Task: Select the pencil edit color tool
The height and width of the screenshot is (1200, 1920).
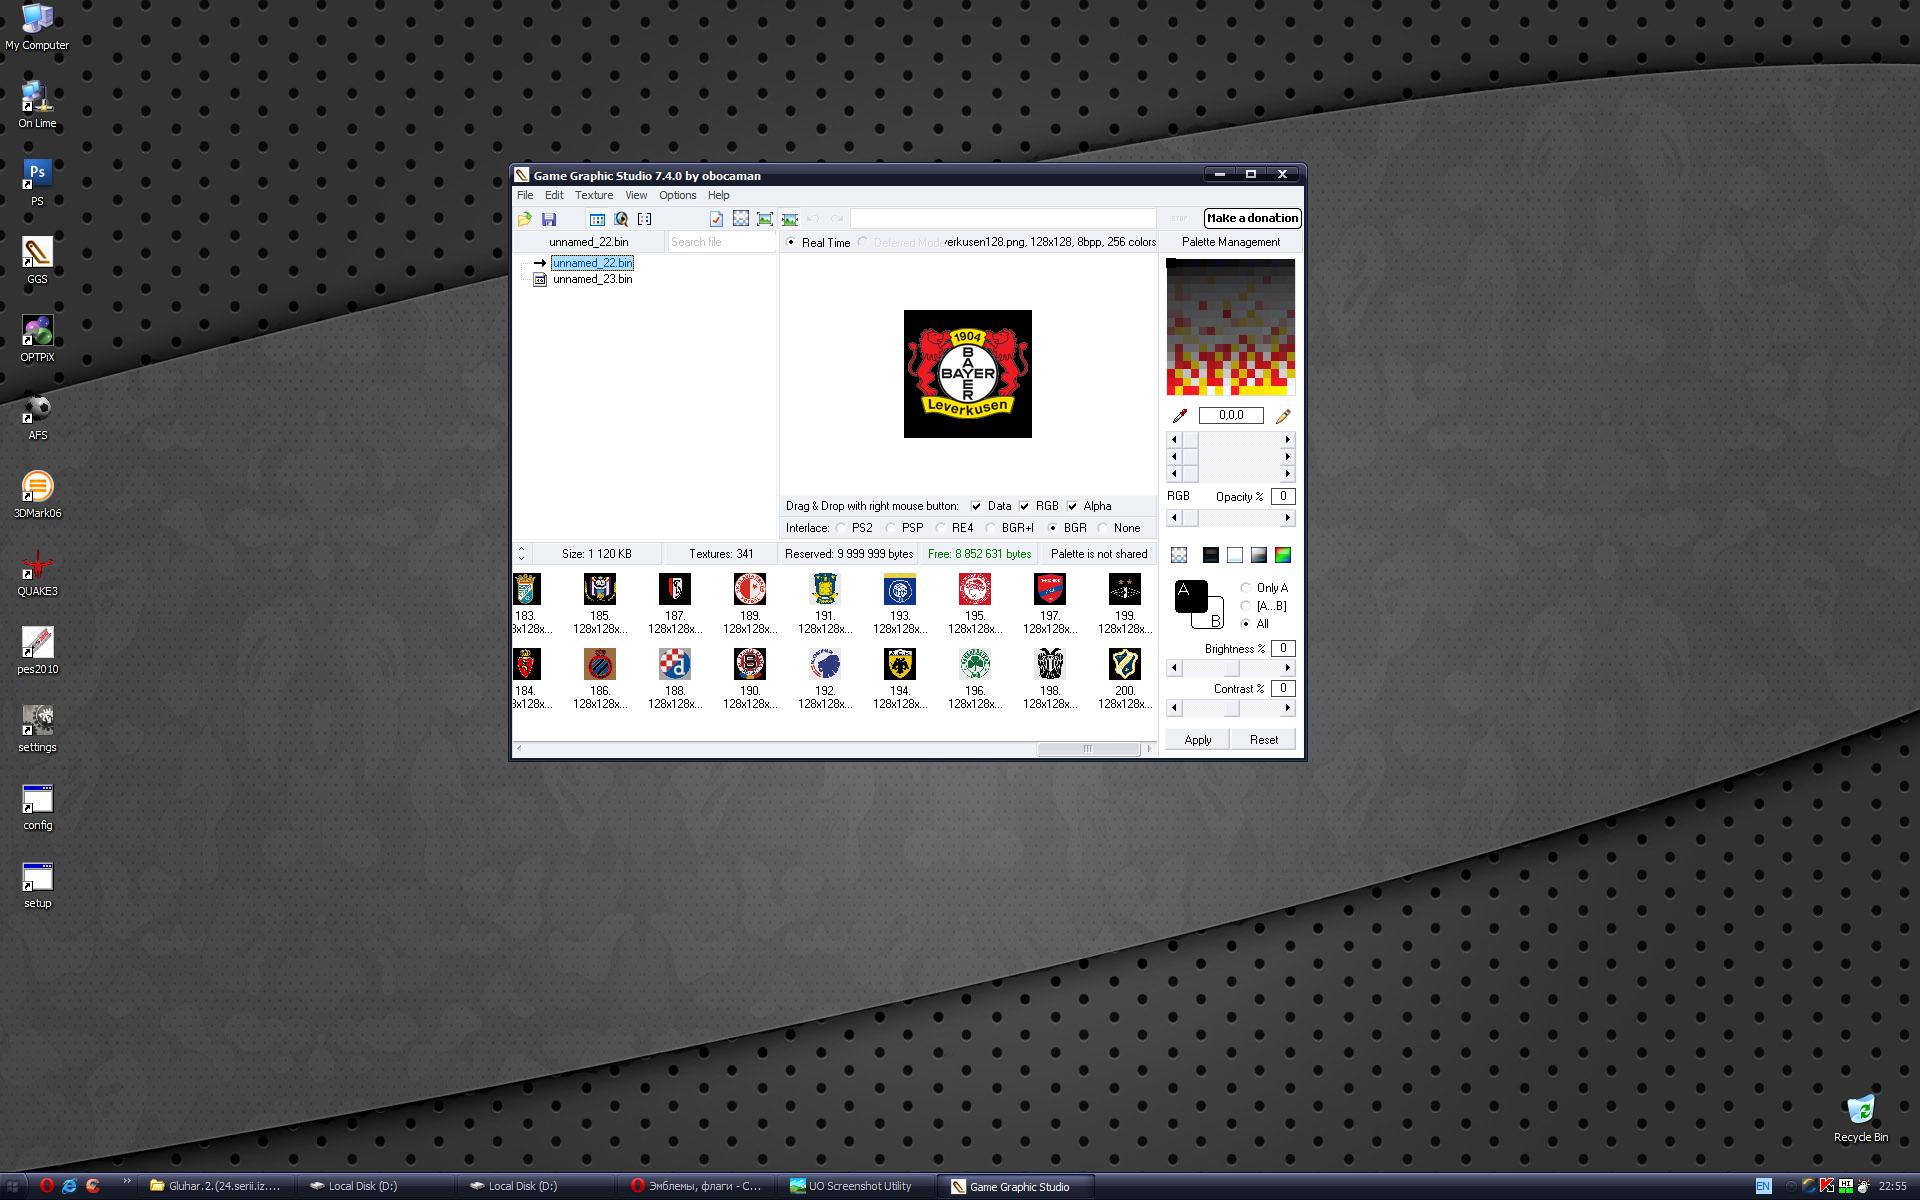Action: (1283, 416)
